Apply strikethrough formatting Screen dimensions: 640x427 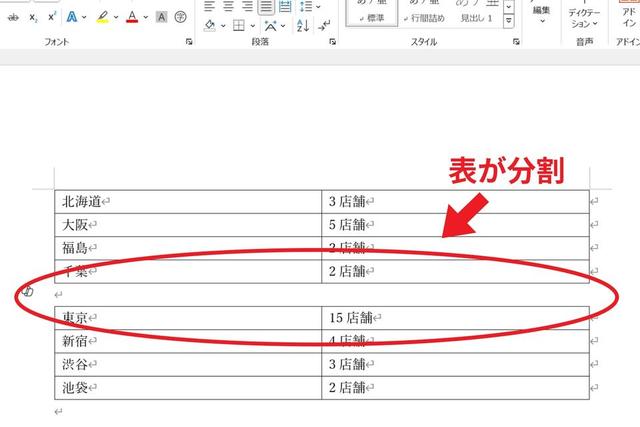pos(13,17)
